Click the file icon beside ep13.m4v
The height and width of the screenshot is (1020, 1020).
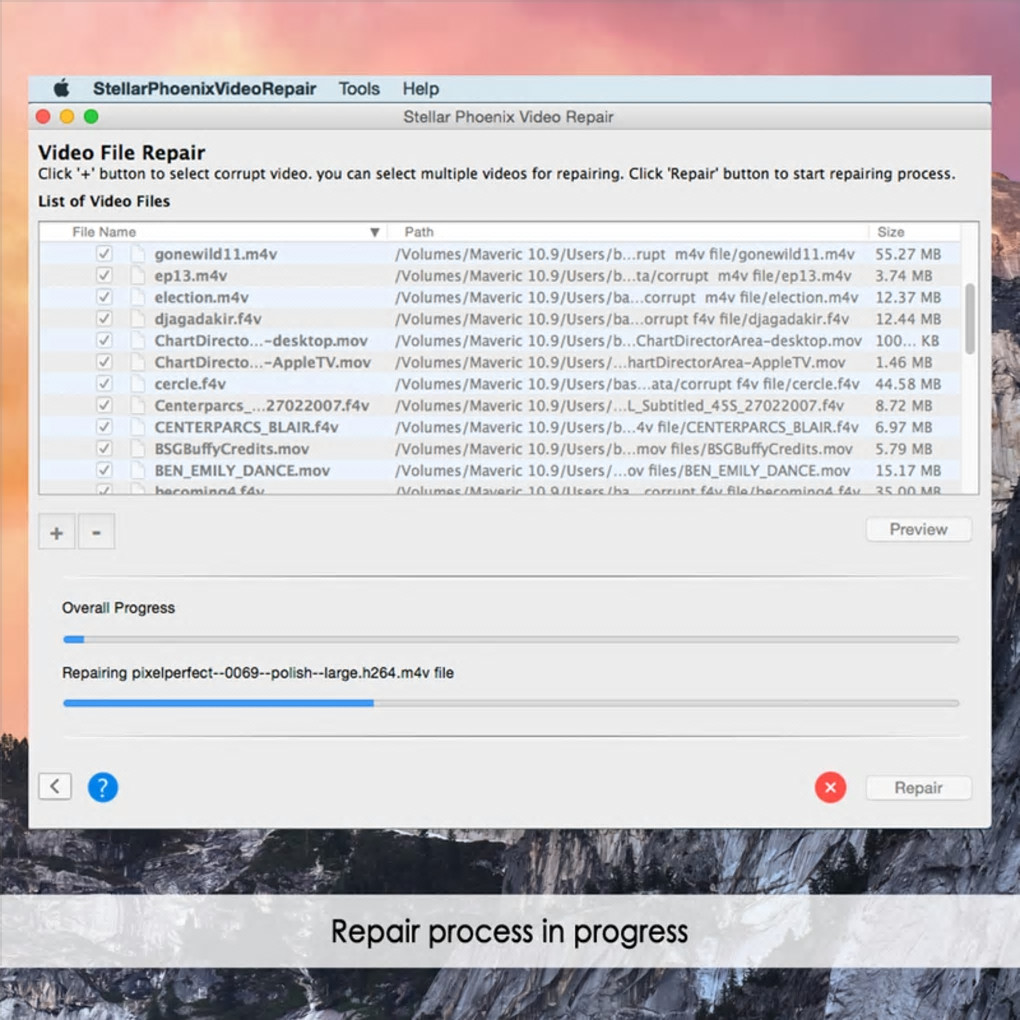(137, 275)
